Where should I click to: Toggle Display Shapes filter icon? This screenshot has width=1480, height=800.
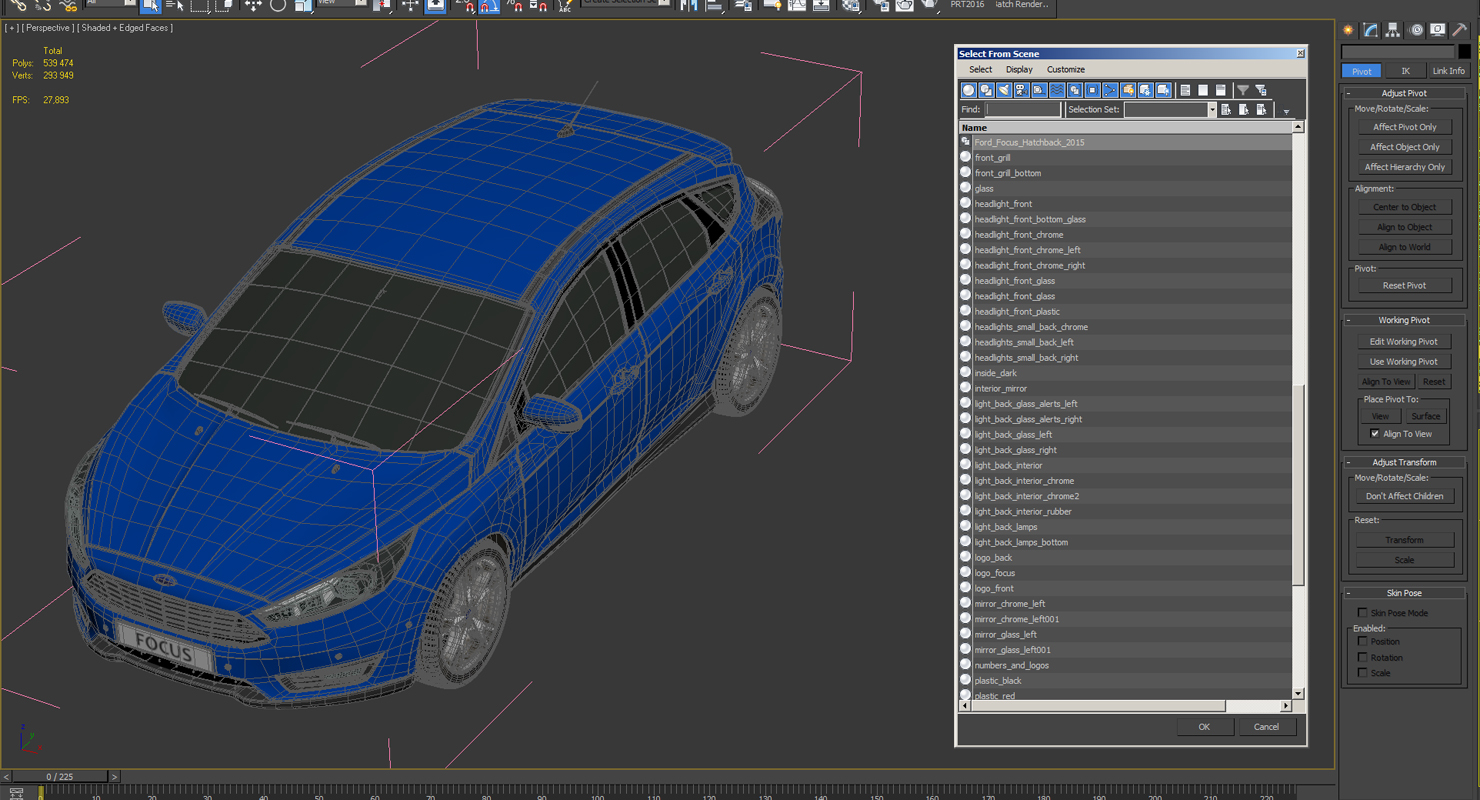click(x=986, y=90)
